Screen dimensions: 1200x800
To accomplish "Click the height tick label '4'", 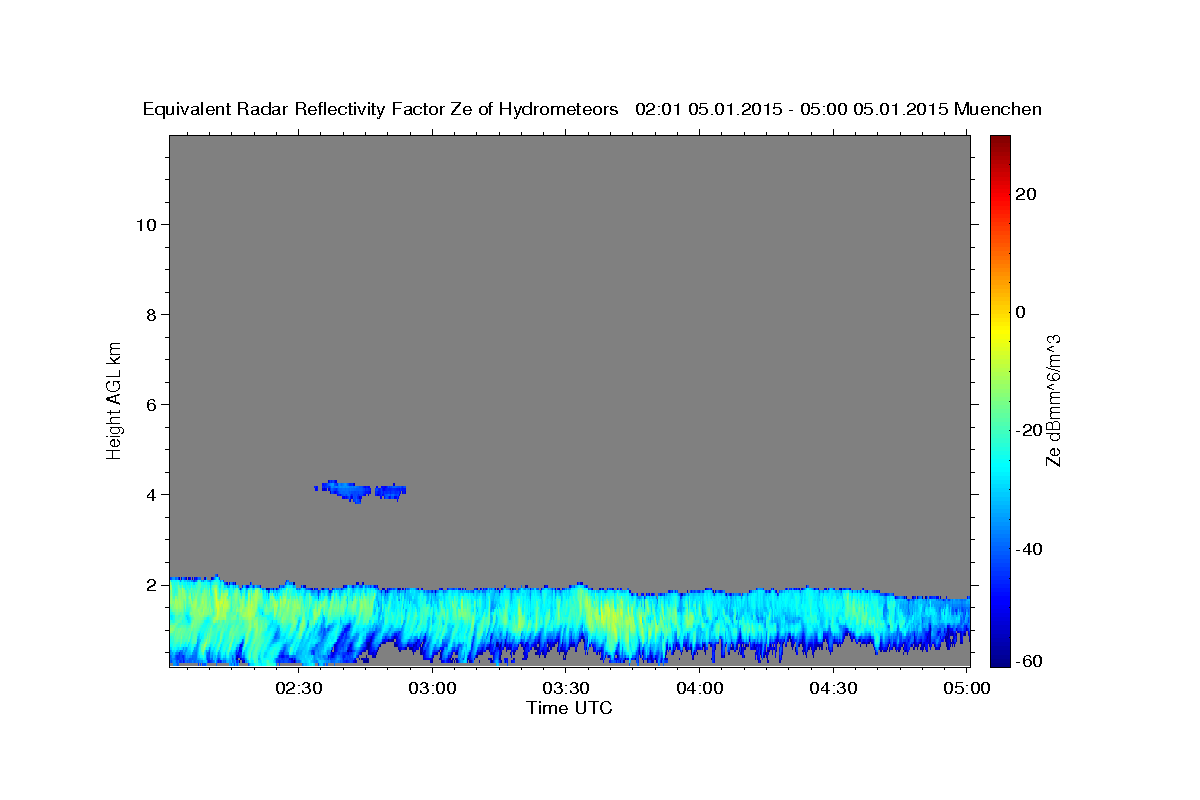I will click(x=151, y=494).
